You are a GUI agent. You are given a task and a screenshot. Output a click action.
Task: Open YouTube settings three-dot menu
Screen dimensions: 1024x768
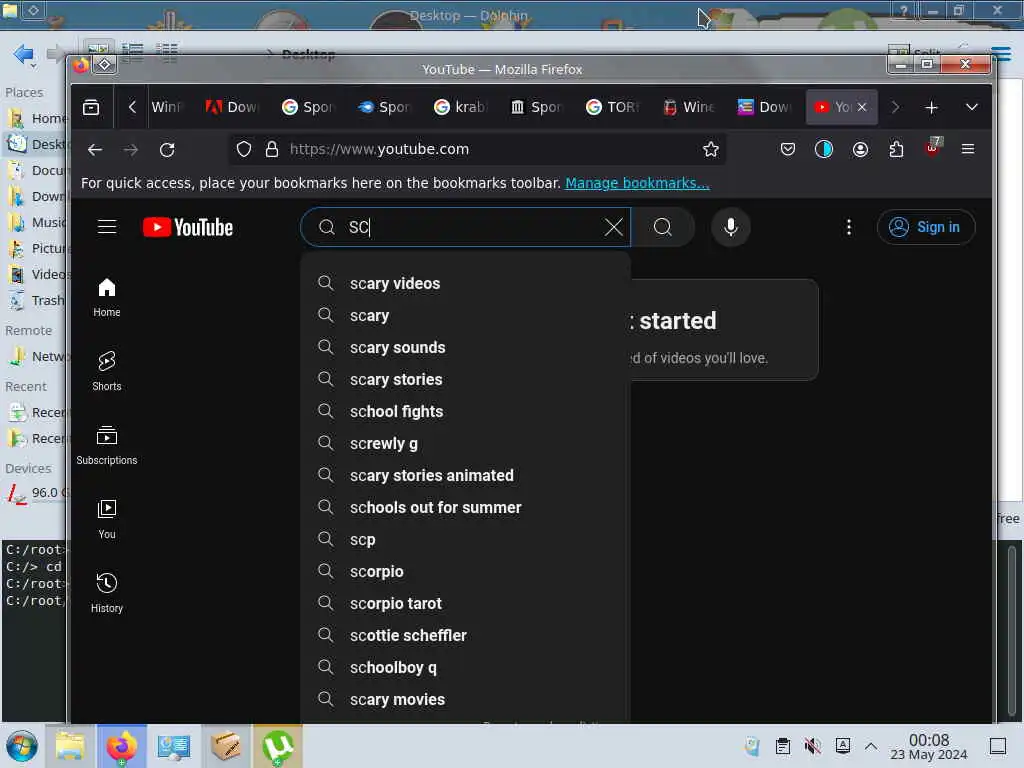[848, 227]
